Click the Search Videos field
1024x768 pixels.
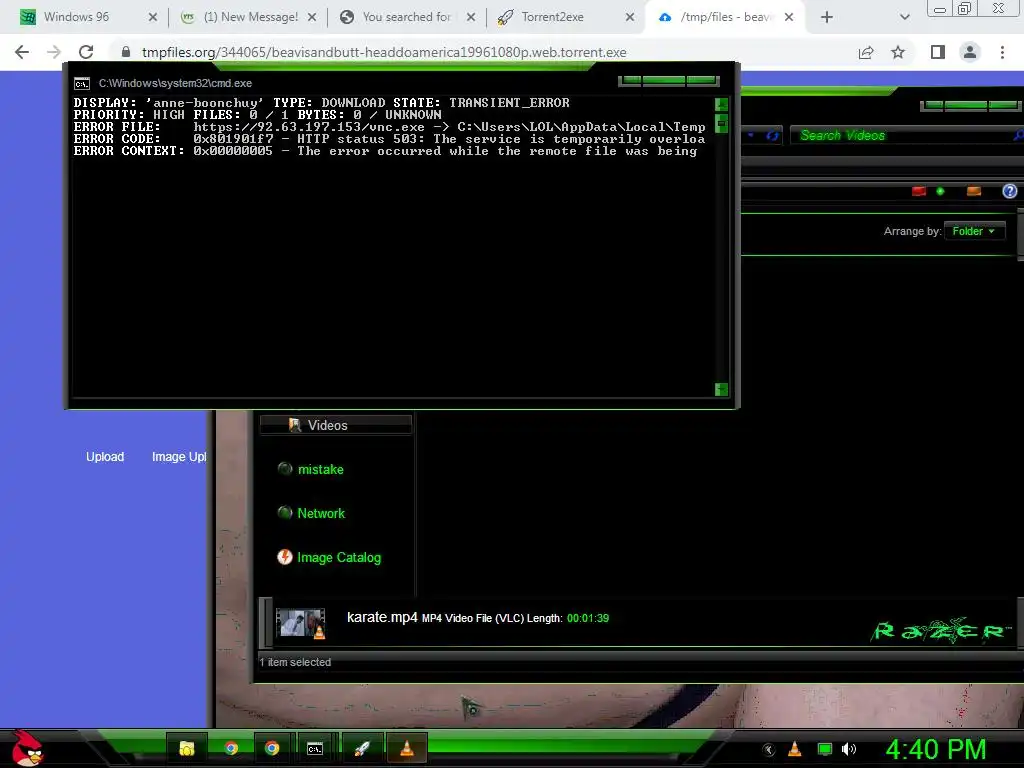coord(904,135)
